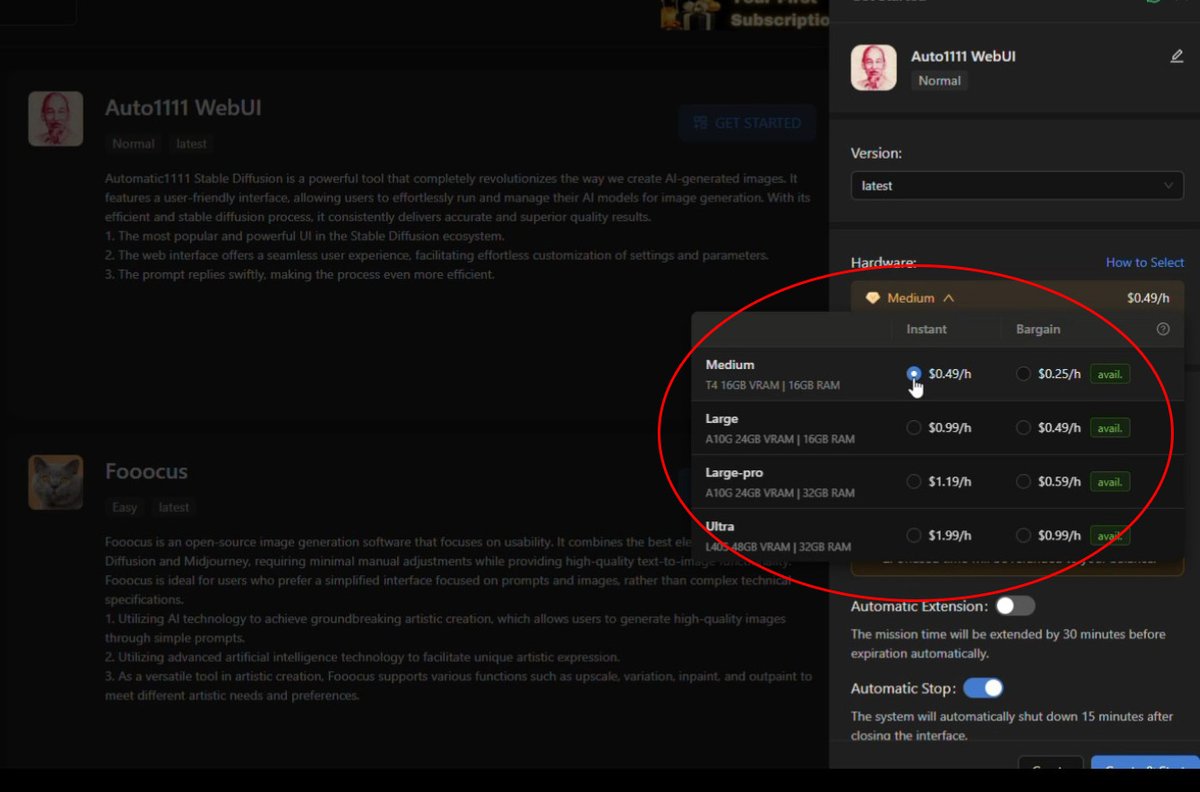Viewport: 1200px width, 792px height.
Task: Select Large-pro Instant $1.19/h radio button
Action: pos(913,482)
